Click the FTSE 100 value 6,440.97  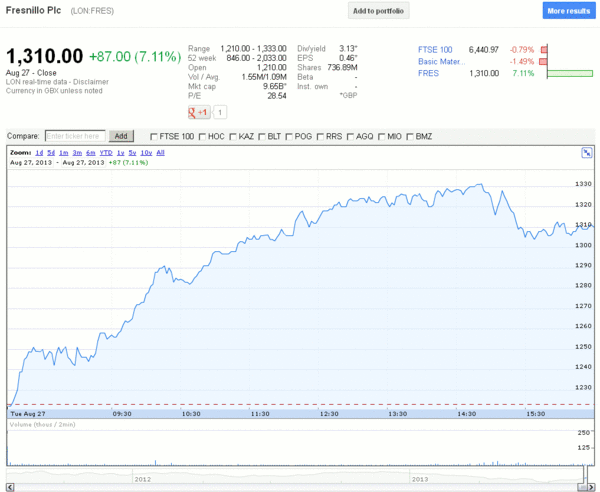484,50
